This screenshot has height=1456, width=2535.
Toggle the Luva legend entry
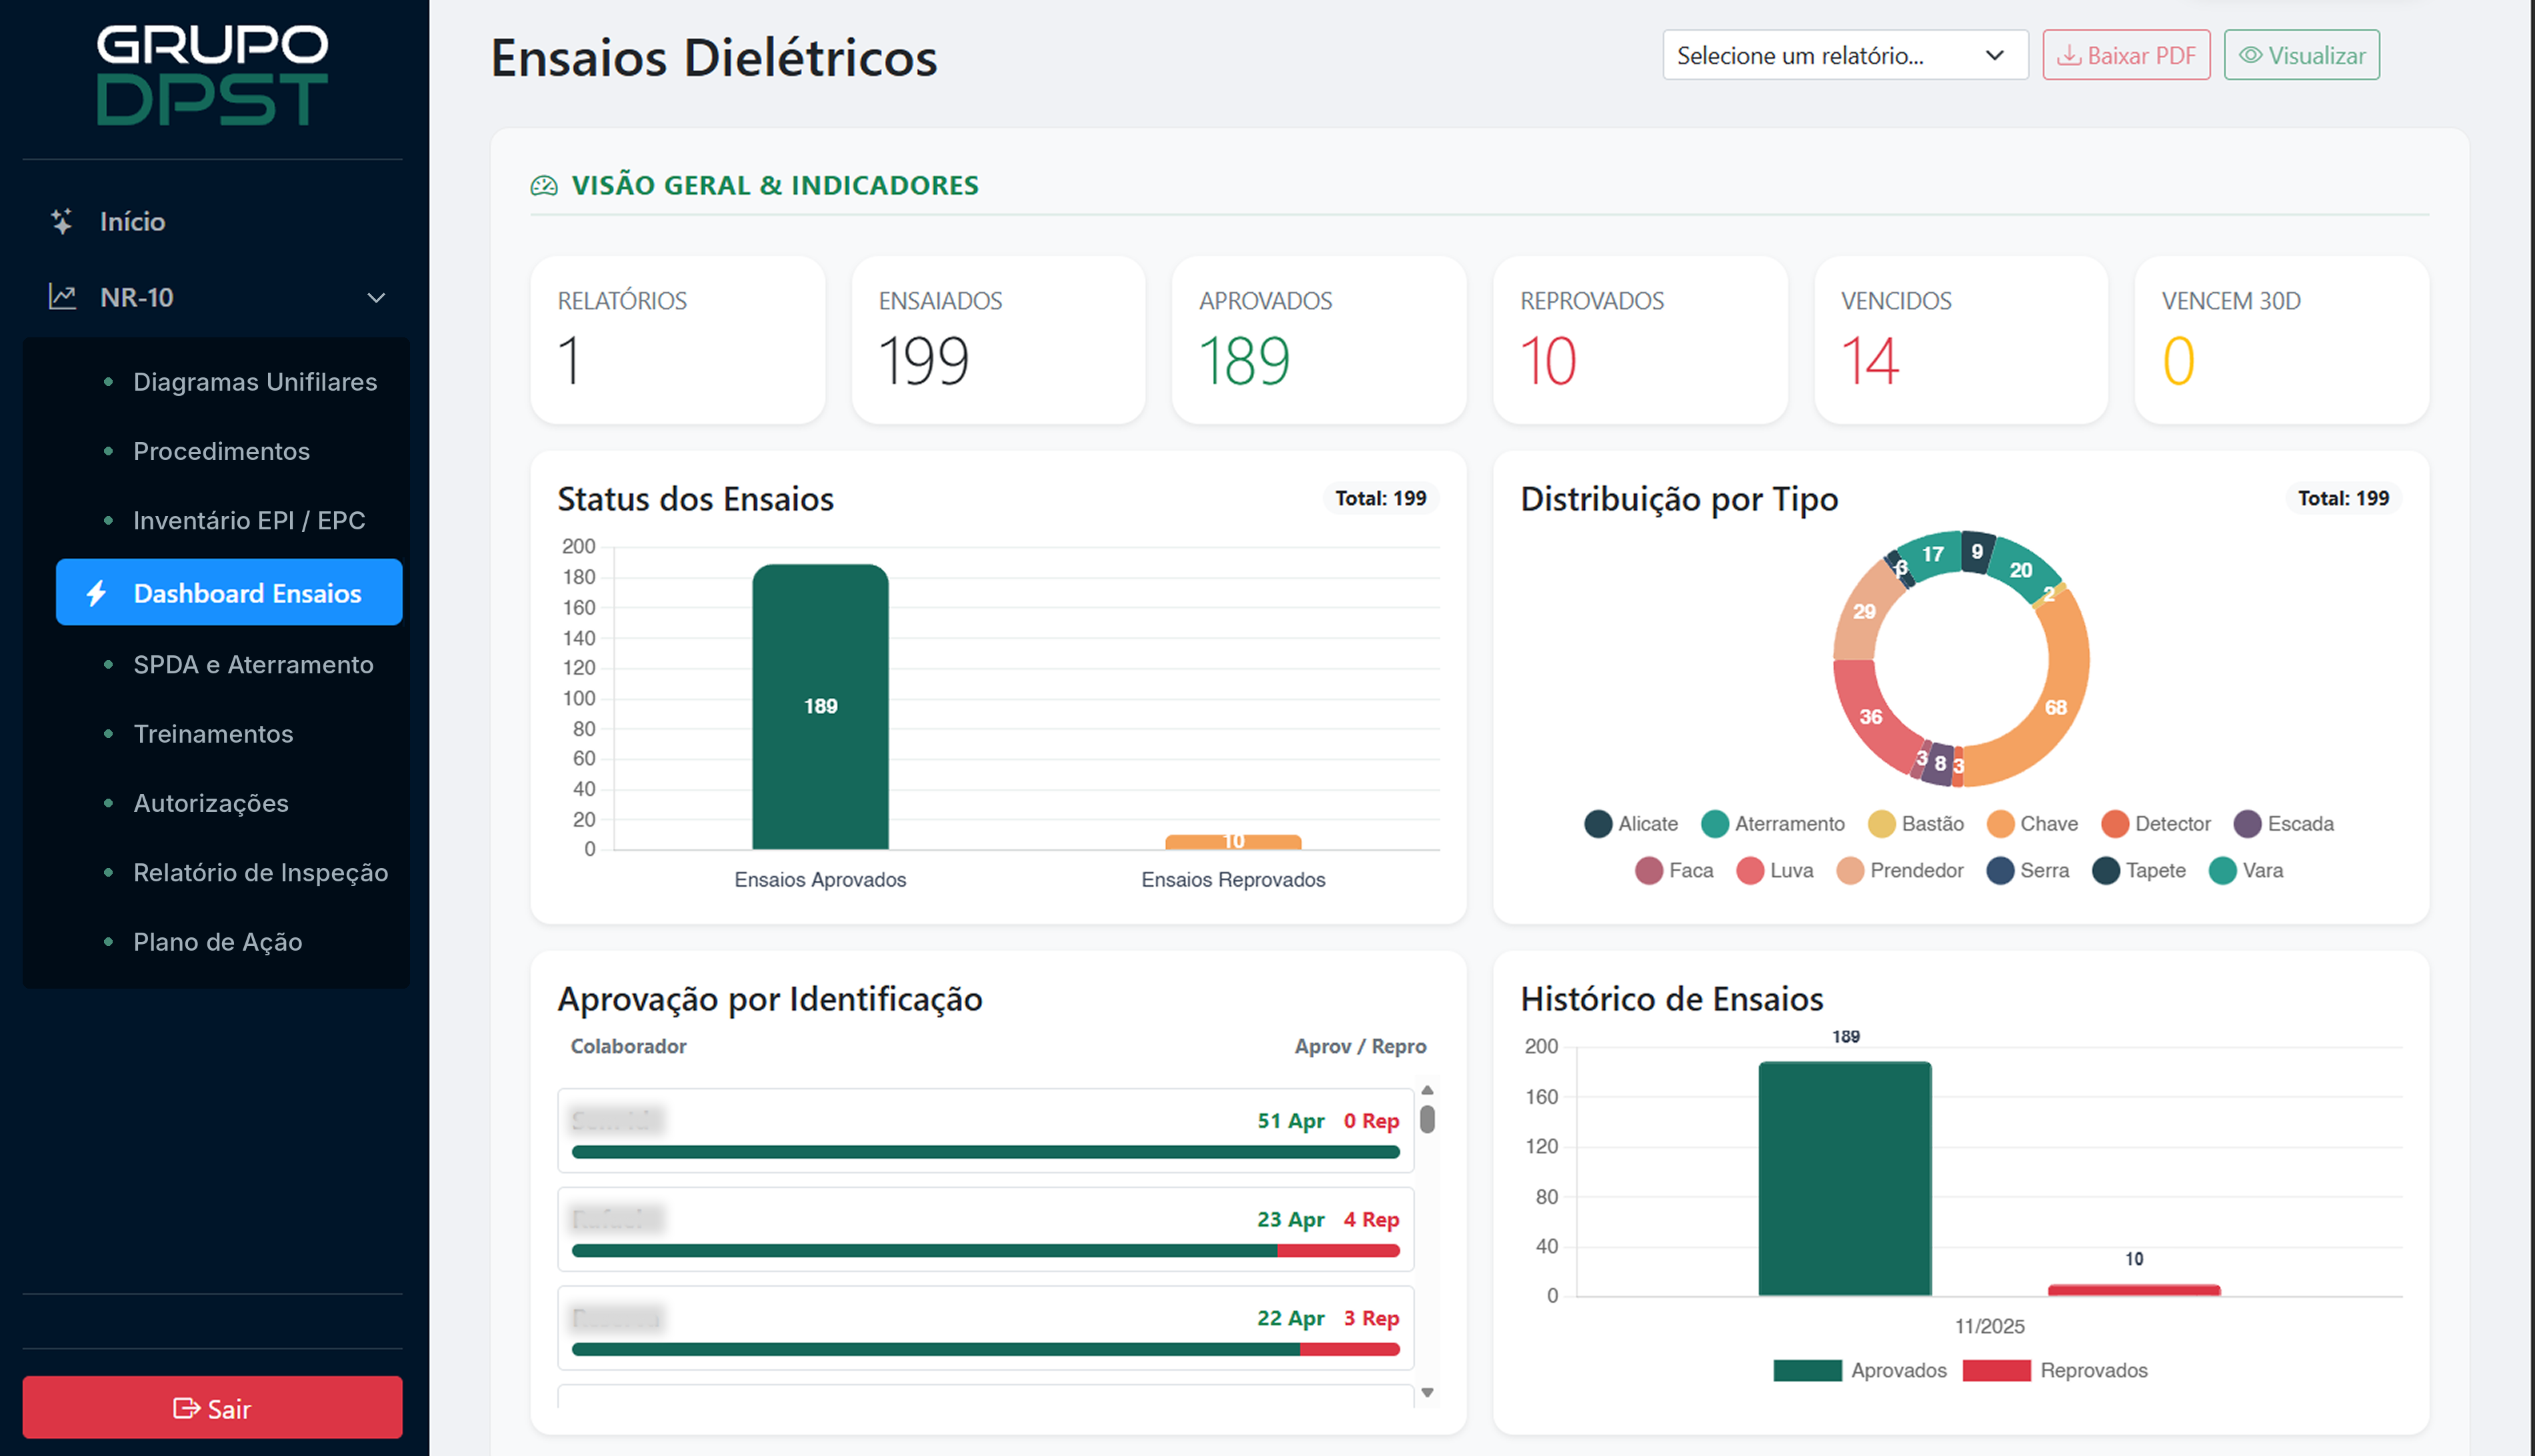point(1774,870)
